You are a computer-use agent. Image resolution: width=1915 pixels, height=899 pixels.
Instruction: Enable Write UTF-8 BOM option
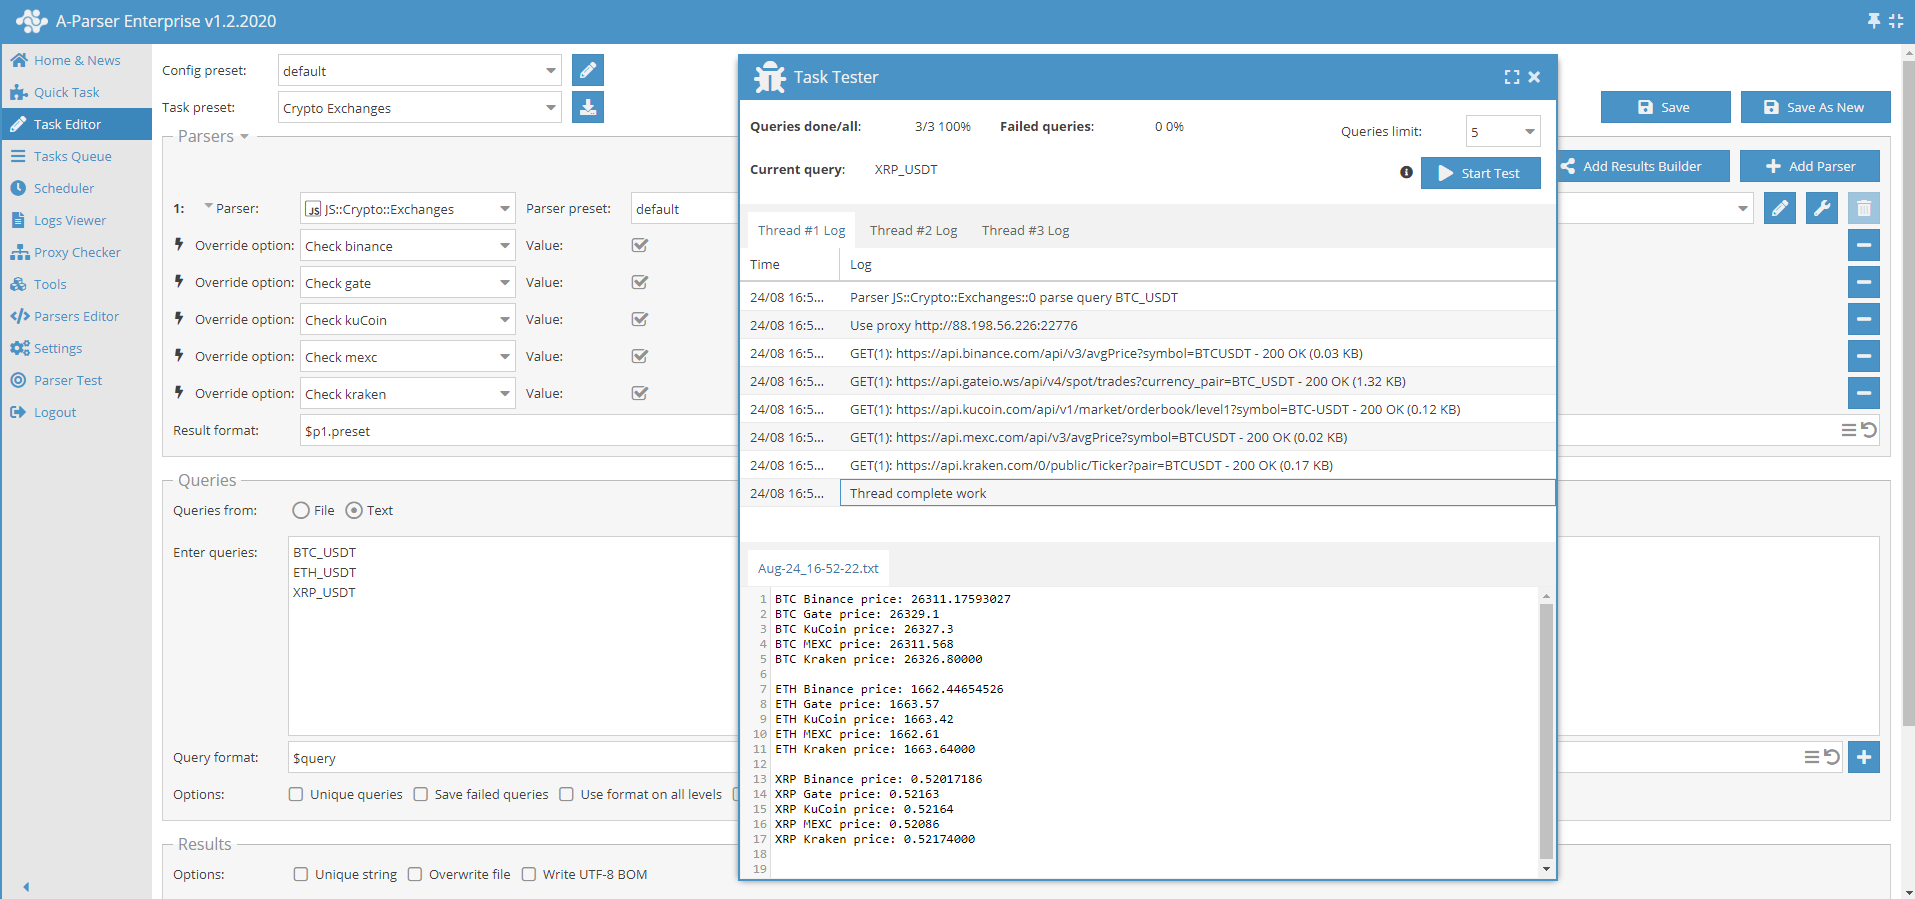coord(529,874)
